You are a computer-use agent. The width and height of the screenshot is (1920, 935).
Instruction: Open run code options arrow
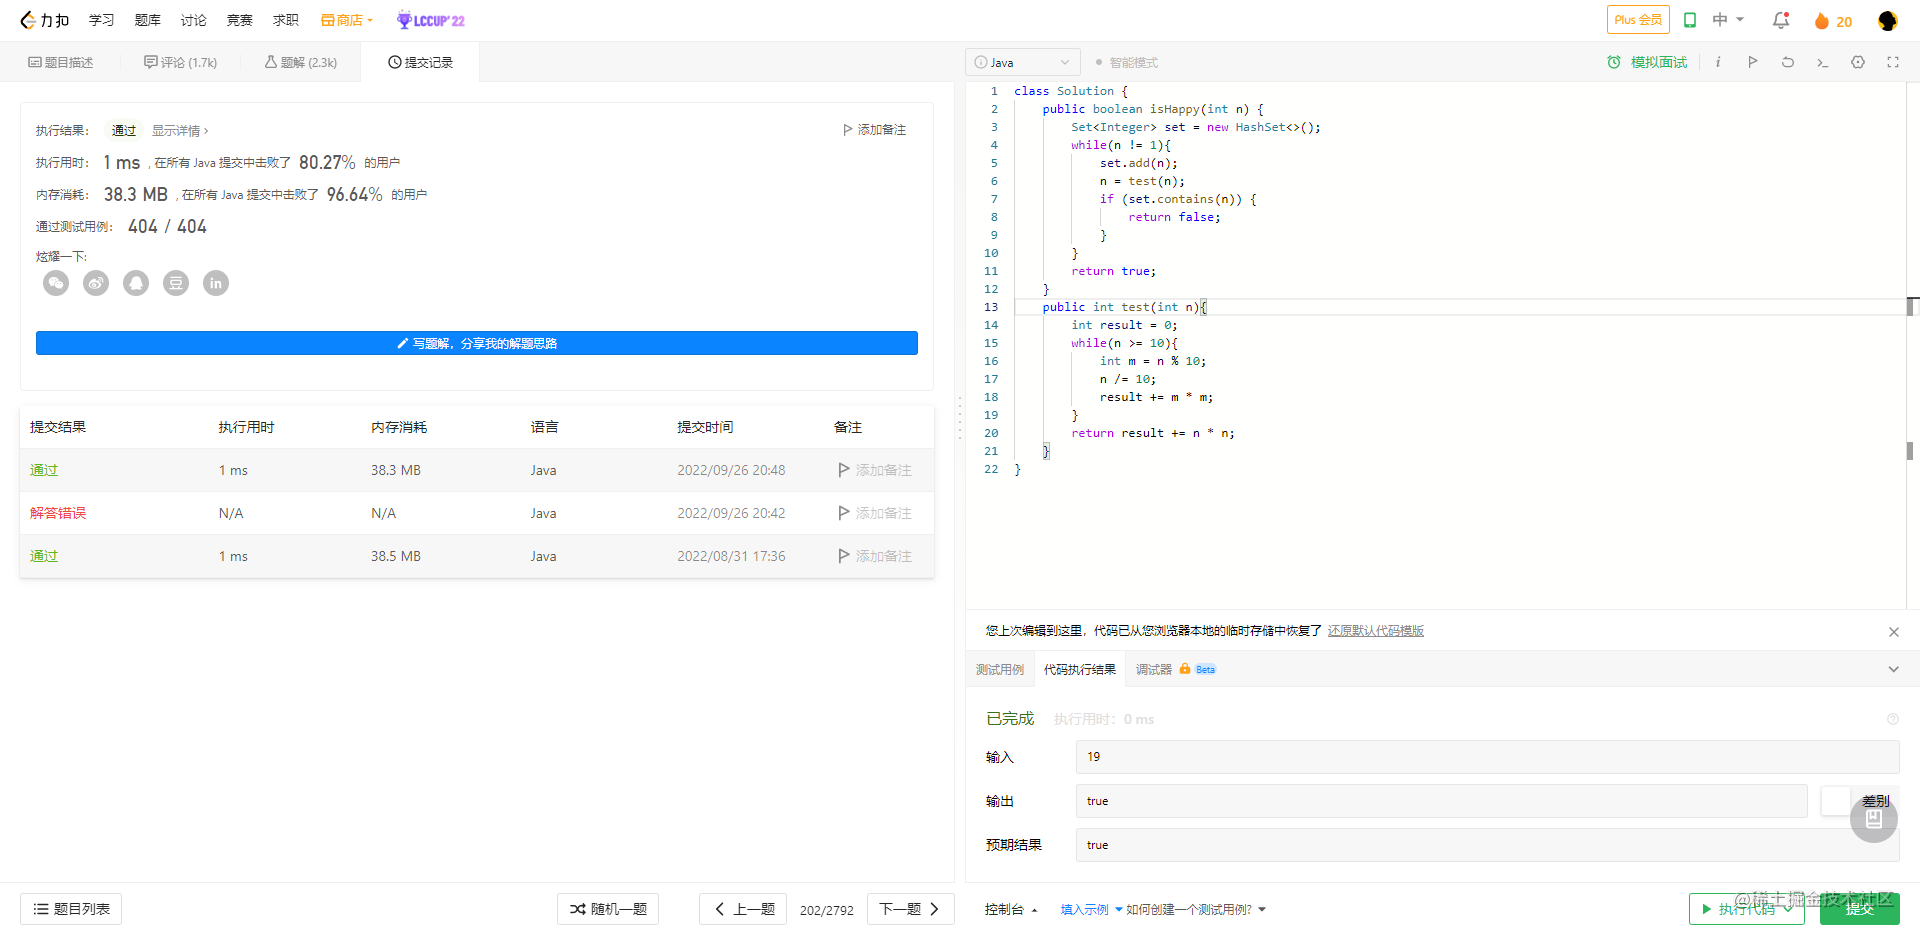pos(1788,909)
